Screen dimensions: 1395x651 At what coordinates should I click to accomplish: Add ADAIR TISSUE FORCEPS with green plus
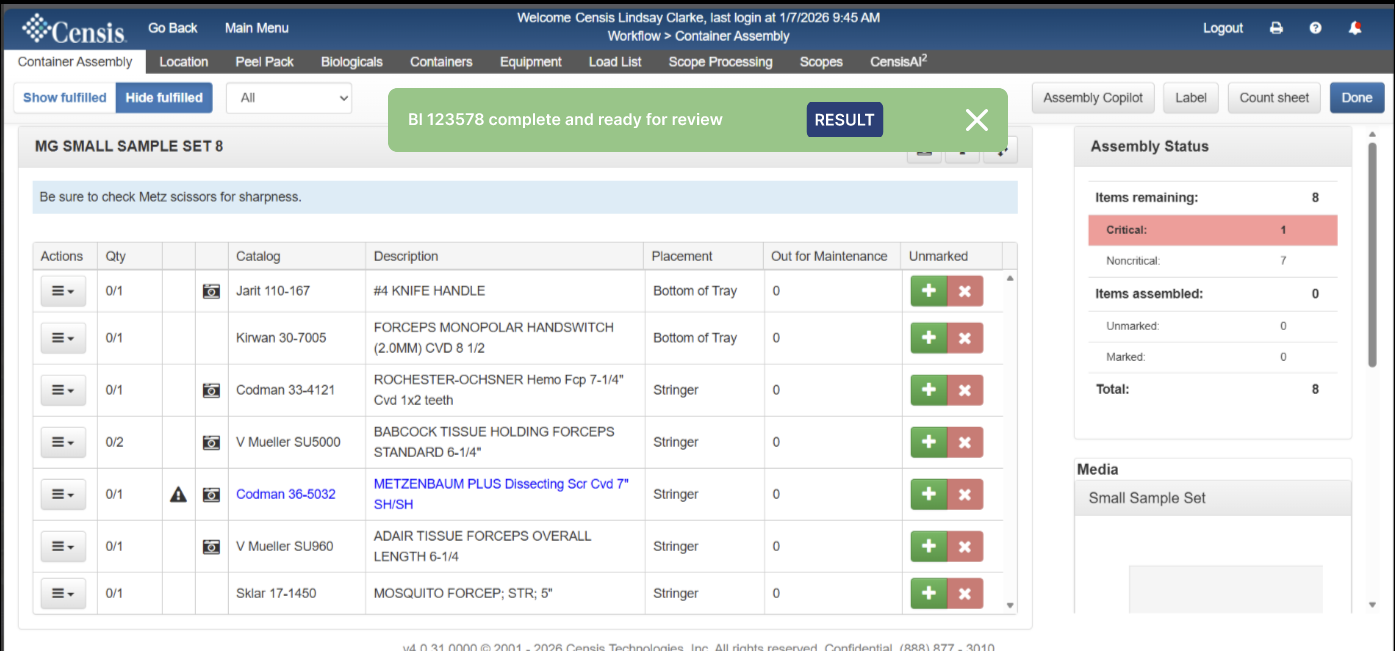click(x=929, y=546)
